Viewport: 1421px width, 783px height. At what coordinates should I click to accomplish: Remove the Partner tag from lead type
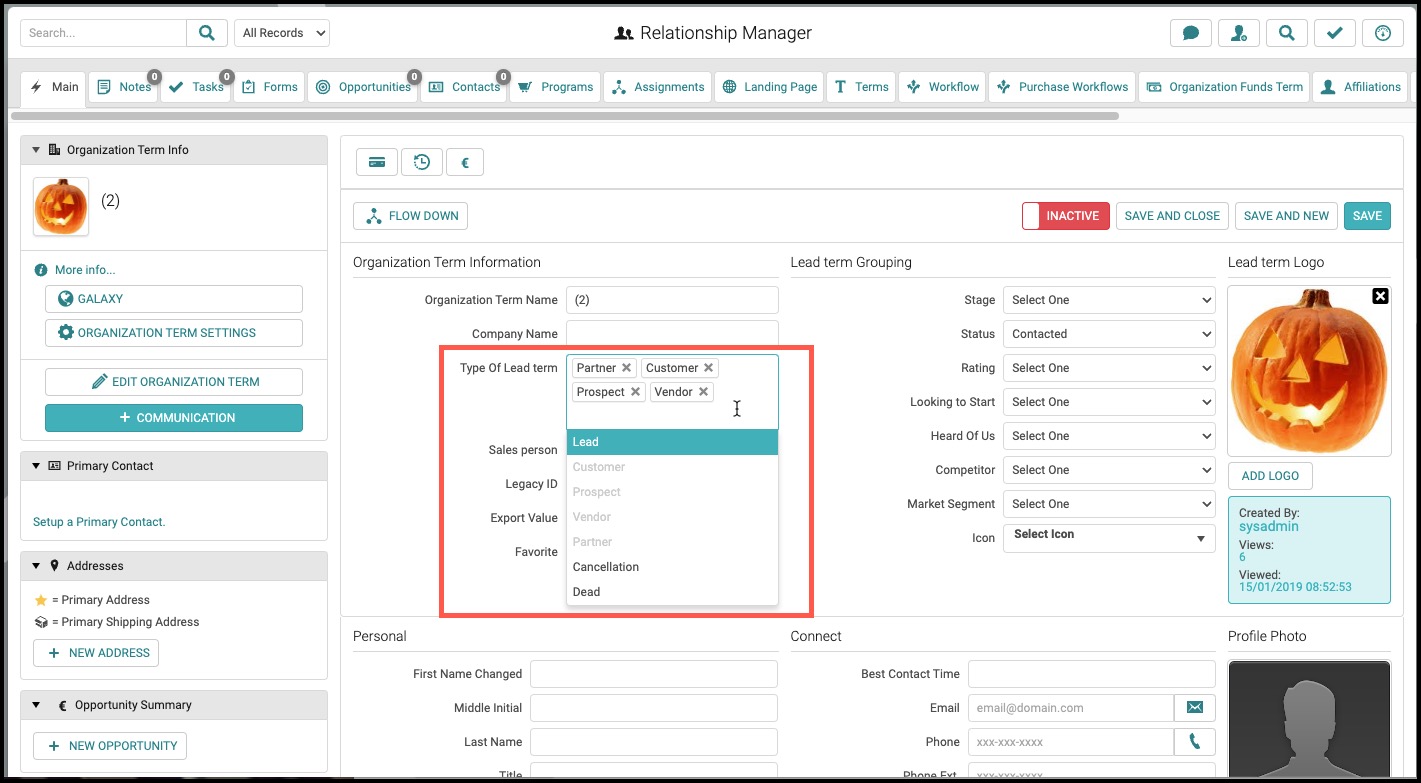627,368
